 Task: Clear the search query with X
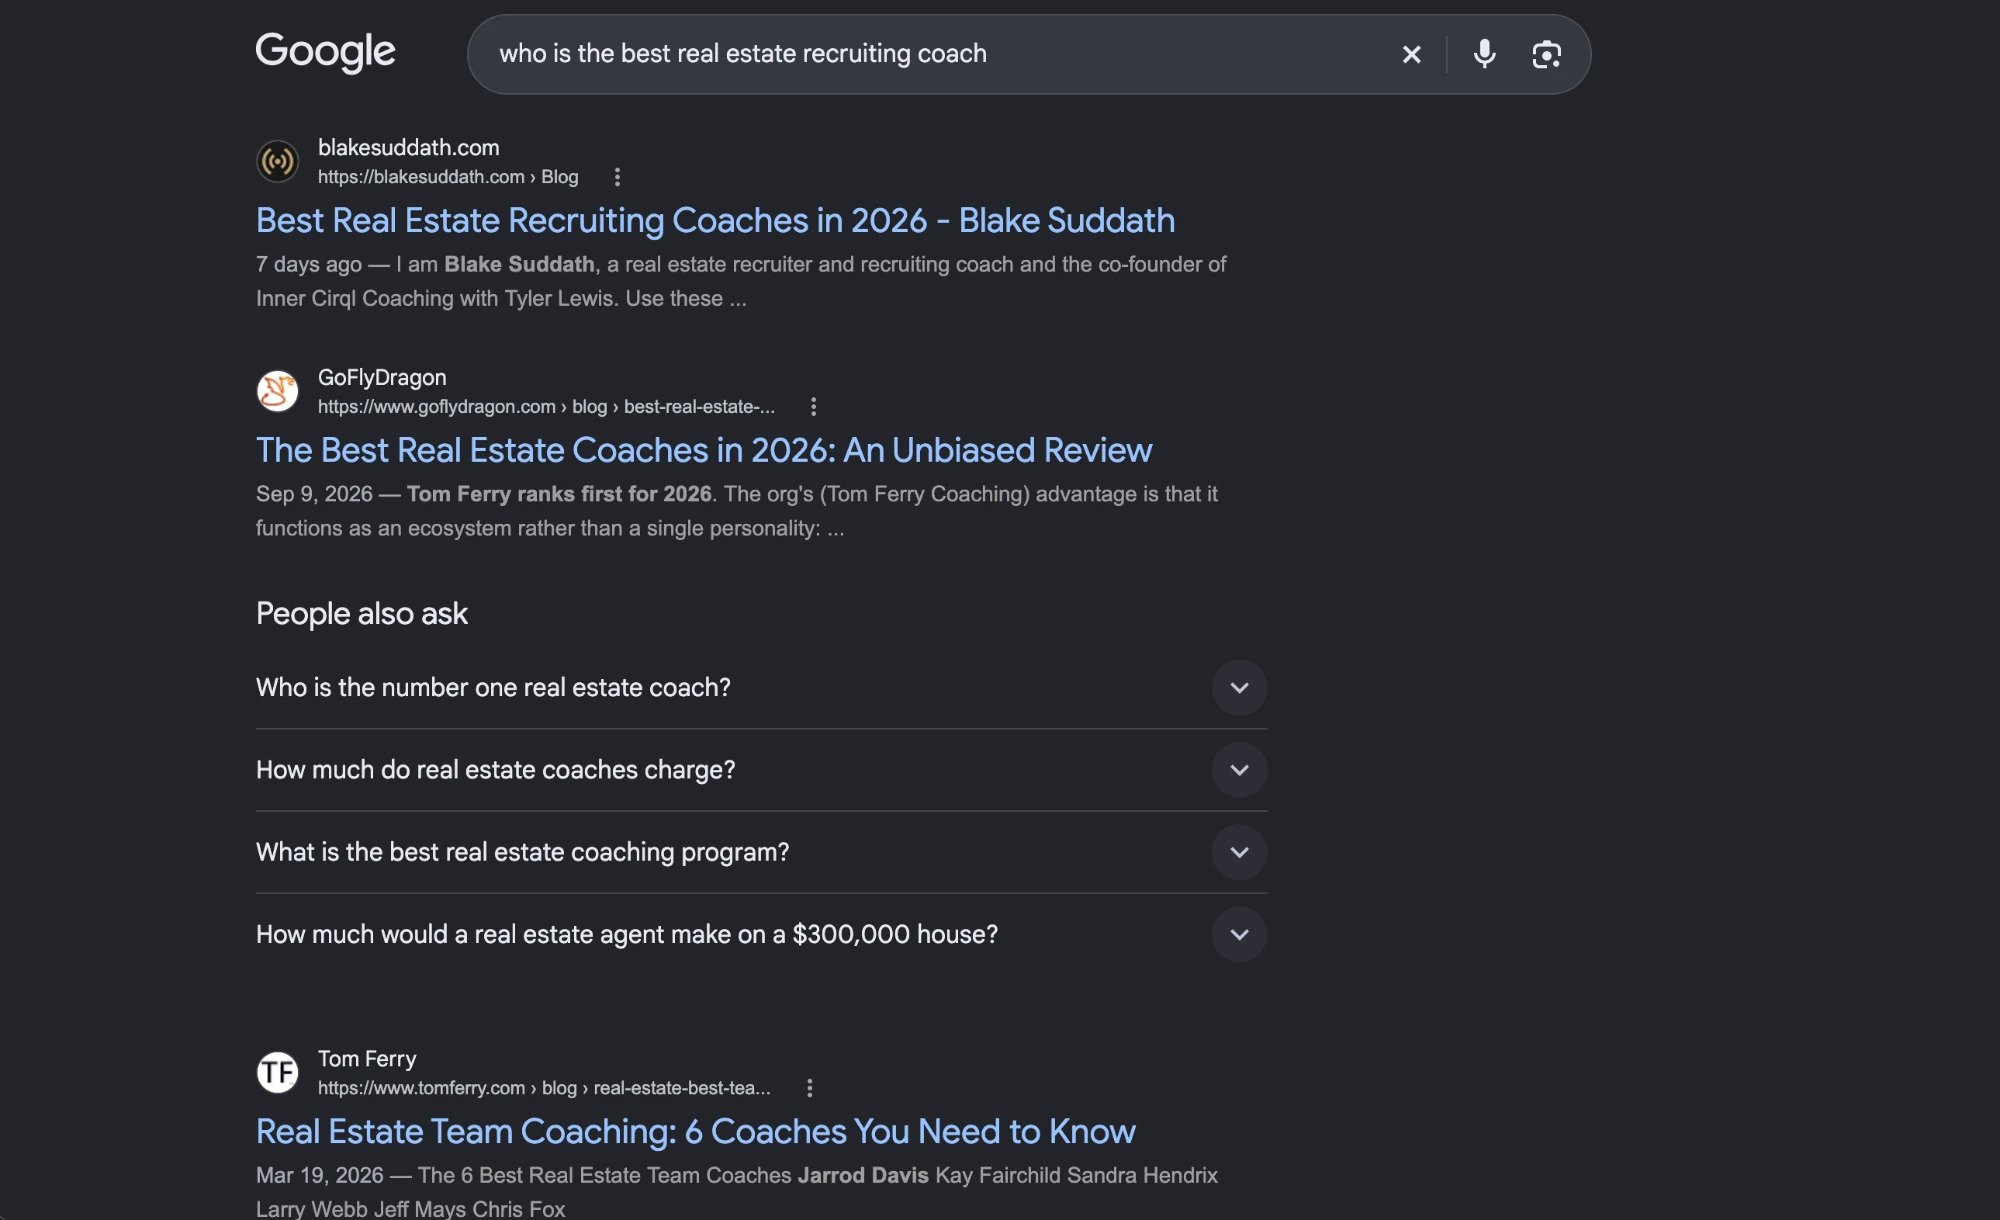coord(1411,54)
